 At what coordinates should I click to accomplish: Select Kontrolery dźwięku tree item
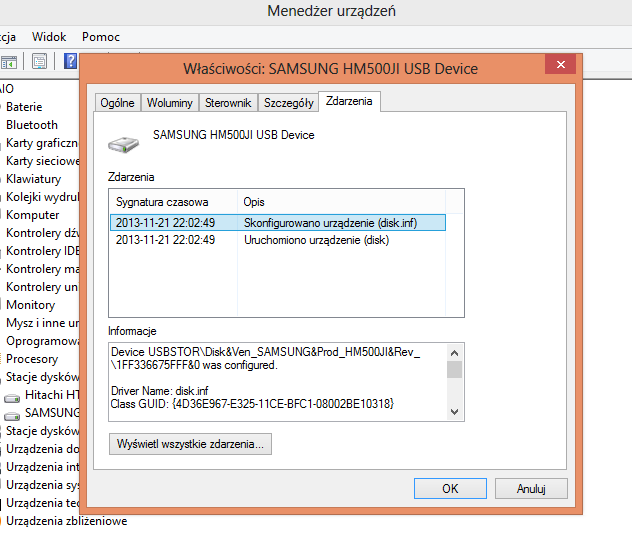[42, 233]
